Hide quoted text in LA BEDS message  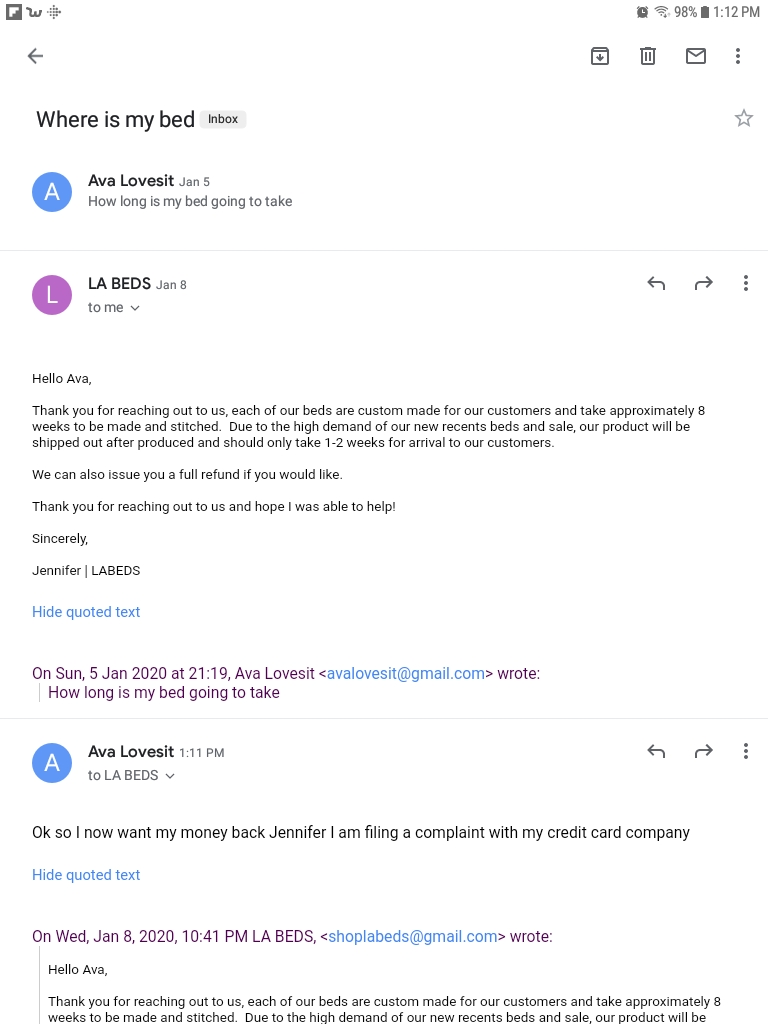pyautogui.click(x=86, y=612)
